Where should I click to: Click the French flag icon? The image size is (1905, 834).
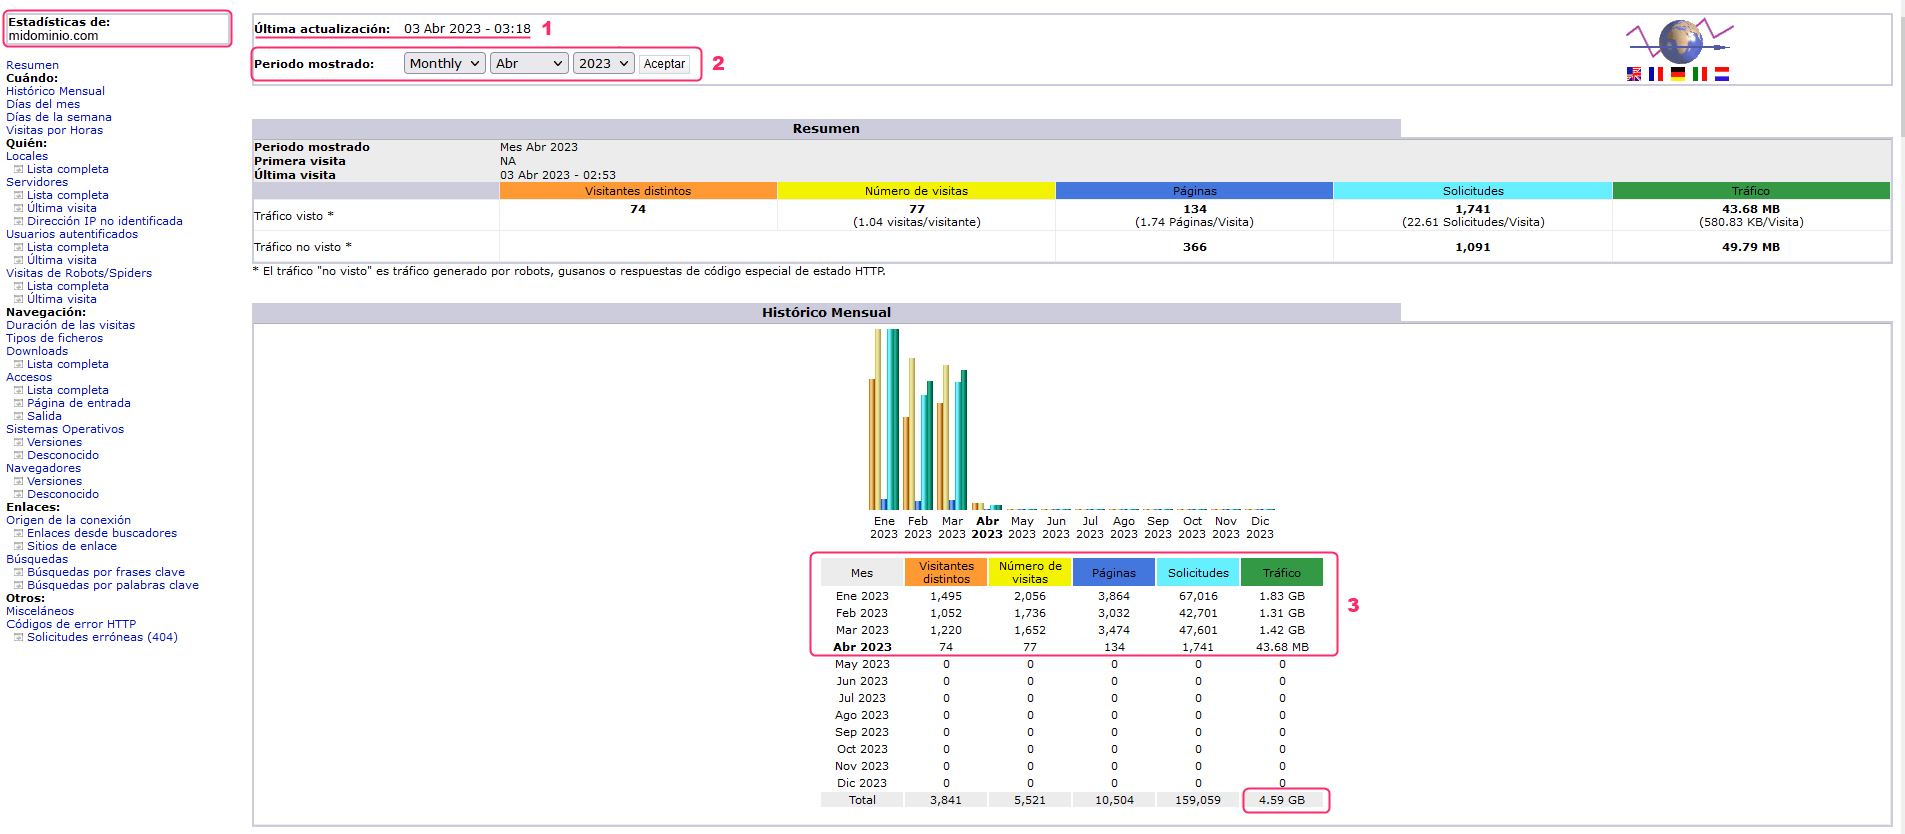click(1656, 74)
